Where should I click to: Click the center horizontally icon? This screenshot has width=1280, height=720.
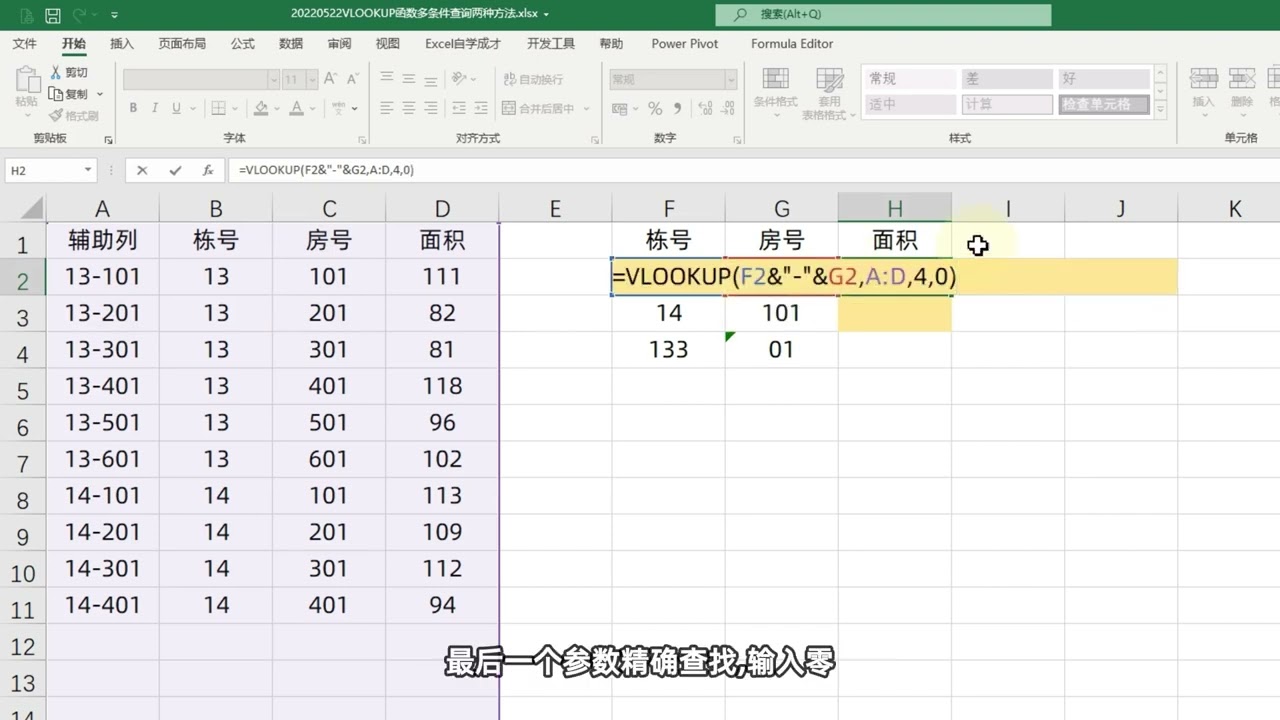[410, 108]
